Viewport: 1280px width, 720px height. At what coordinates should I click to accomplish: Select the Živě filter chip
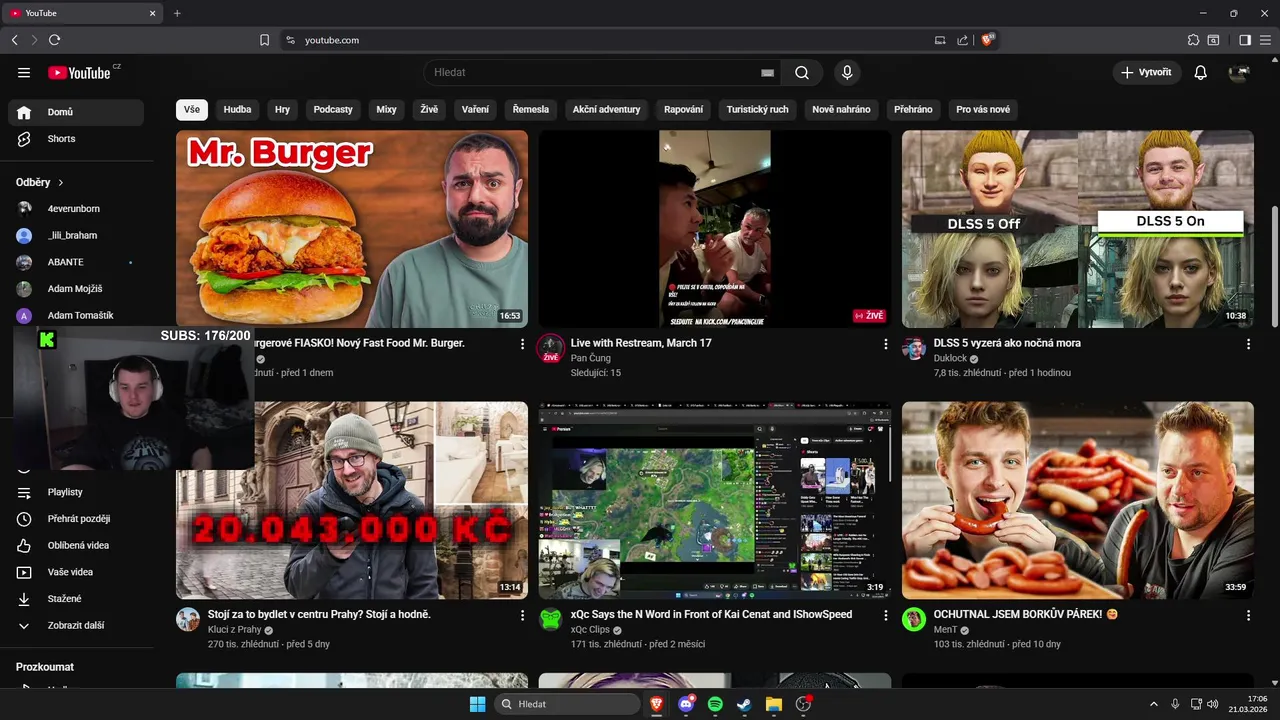429,110
